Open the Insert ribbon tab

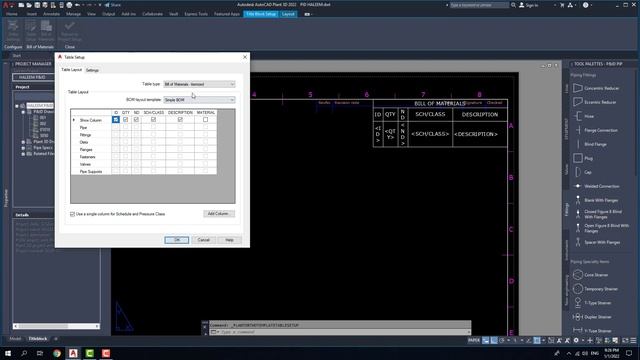pos(31,14)
